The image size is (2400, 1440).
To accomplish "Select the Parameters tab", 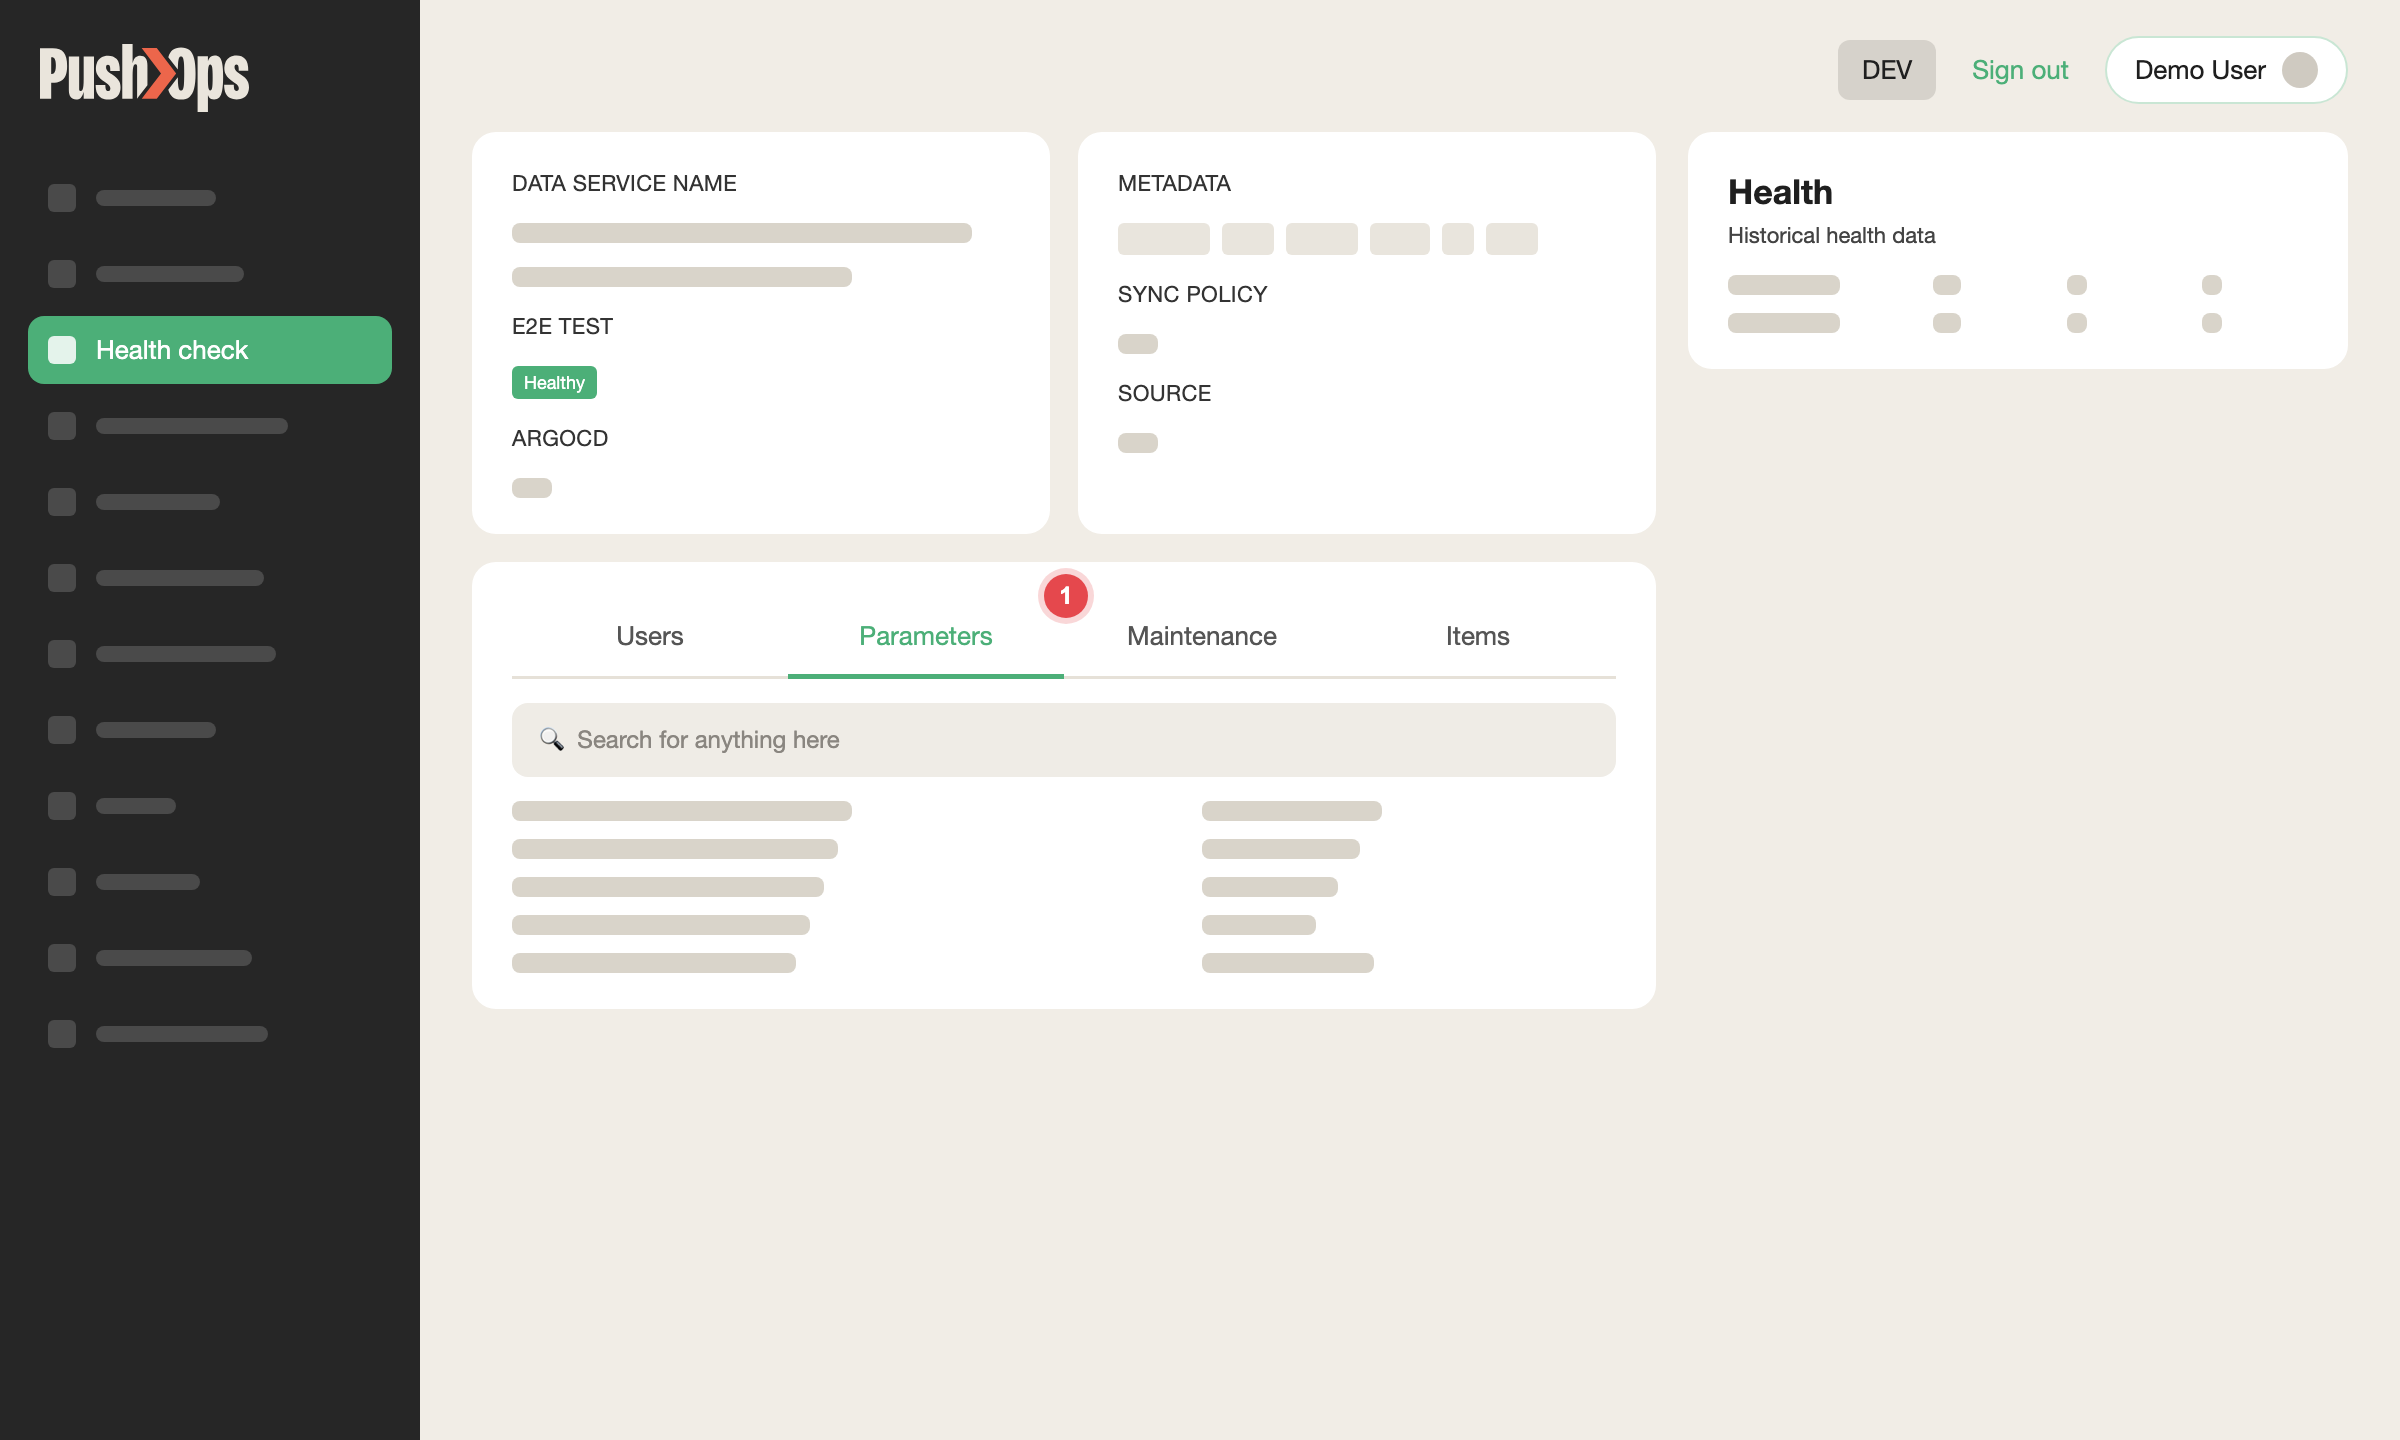I will click(926, 636).
